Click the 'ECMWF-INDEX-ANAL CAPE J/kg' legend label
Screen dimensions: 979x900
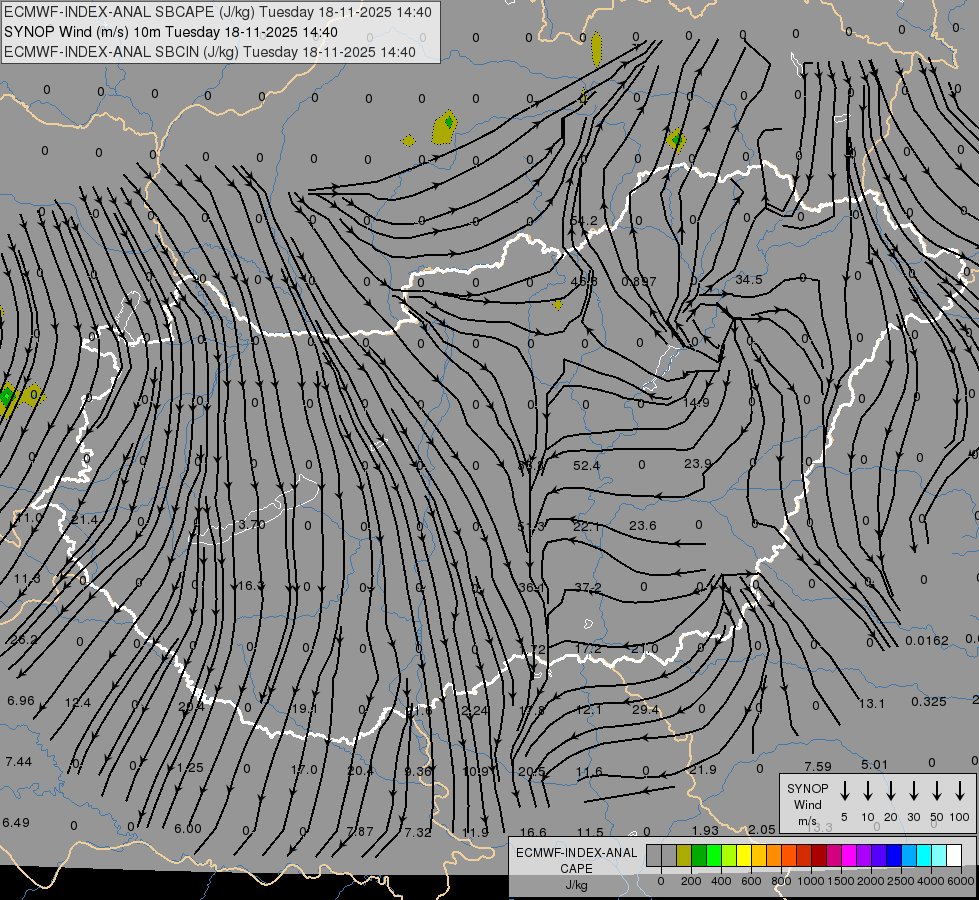coord(576,868)
